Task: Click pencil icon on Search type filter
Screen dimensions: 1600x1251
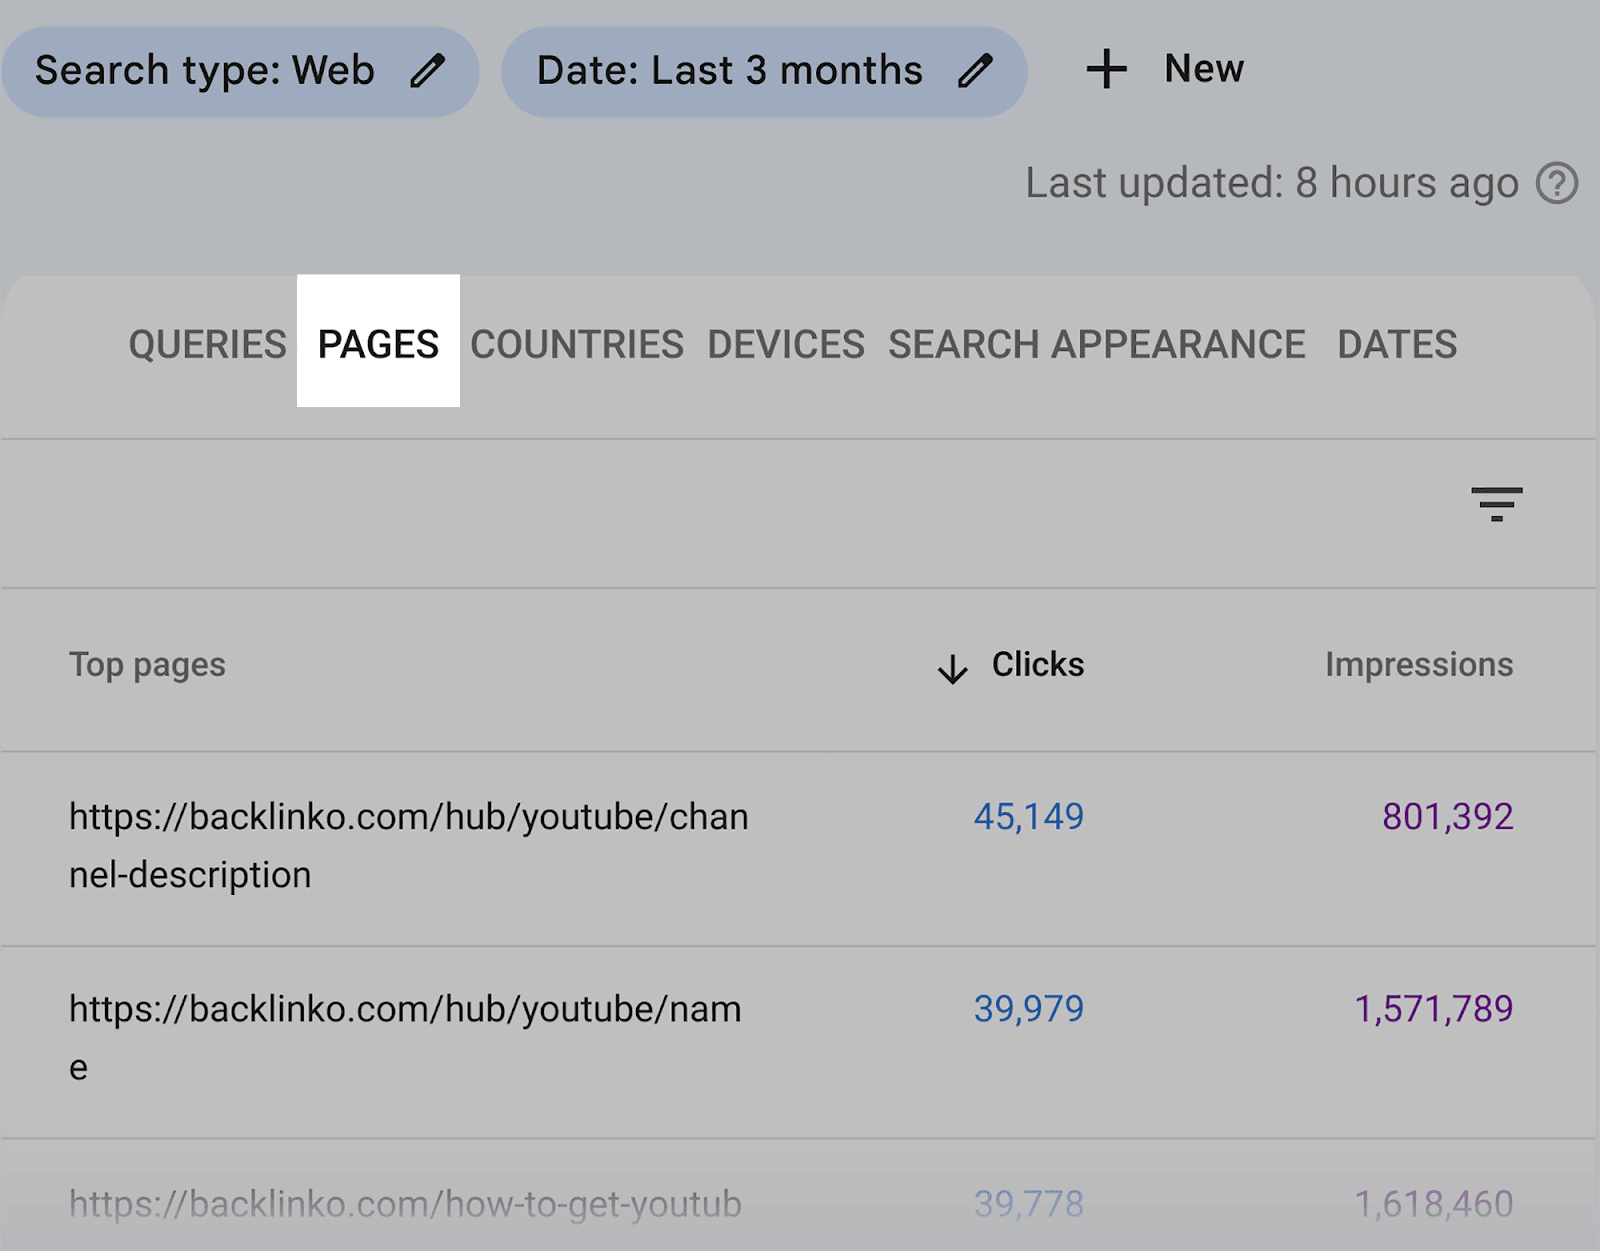Action: click(x=427, y=71)
